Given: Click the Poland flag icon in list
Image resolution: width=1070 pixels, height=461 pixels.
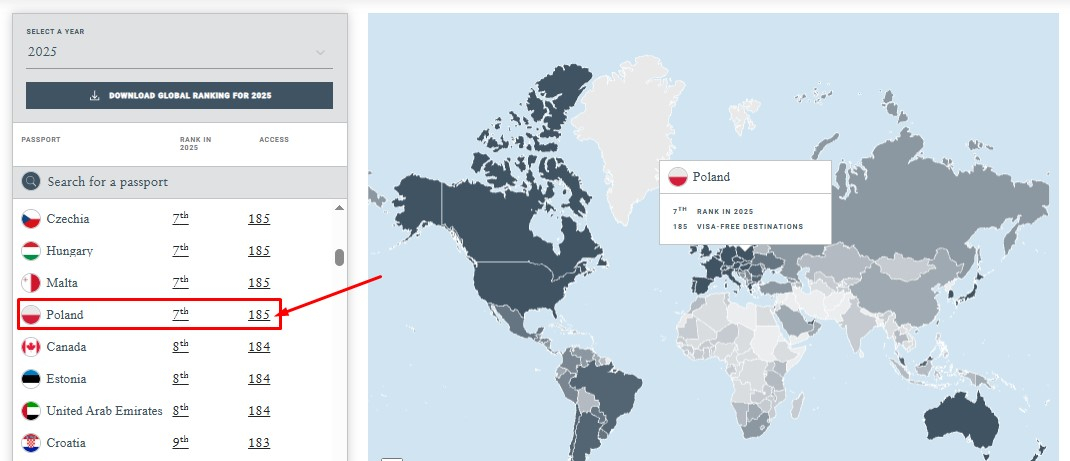Looking at the screenshot, I should [x=31, y=315].
